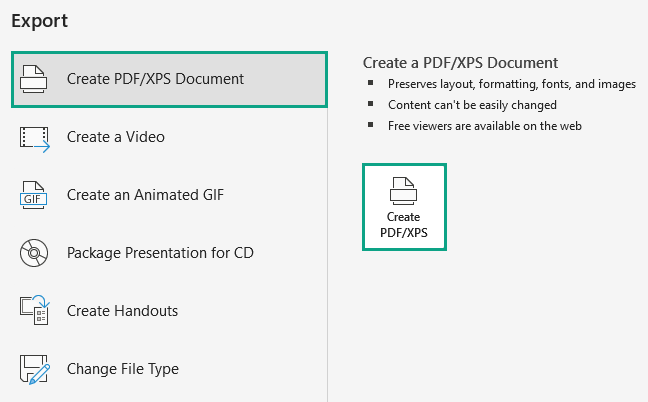Open the Create a Video option
Viewport: 648px width, 402px height.
click(x=169, y=137)
